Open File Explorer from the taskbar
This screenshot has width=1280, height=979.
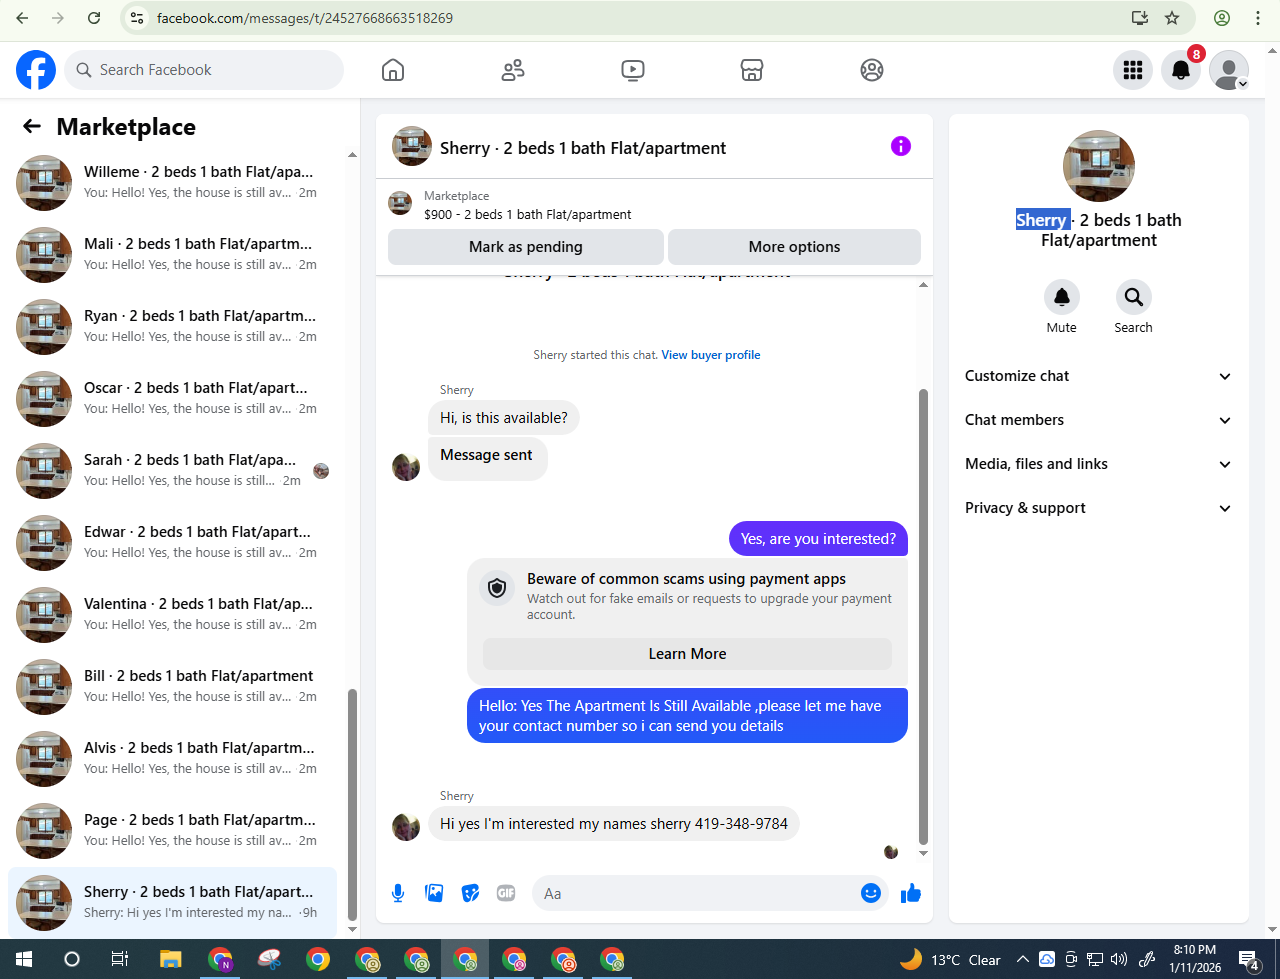click(x=170, y=959)
